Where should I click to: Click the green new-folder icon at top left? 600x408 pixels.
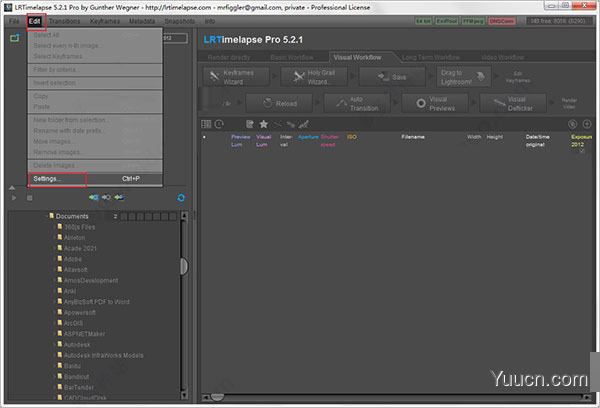(x=15, y=38)
